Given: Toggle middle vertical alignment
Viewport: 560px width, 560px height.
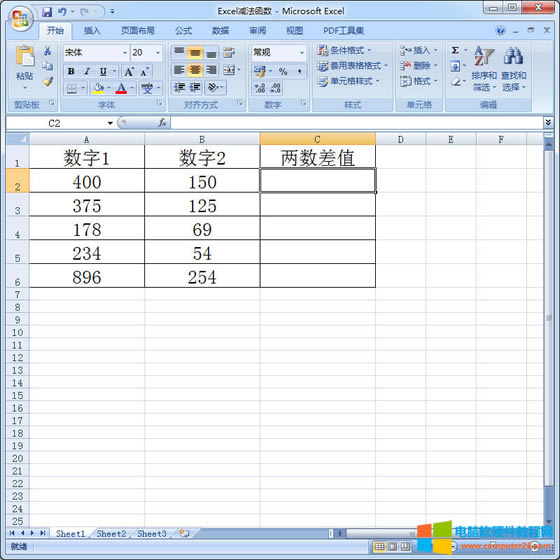Looking at the screenshot, I should (195, 52).
